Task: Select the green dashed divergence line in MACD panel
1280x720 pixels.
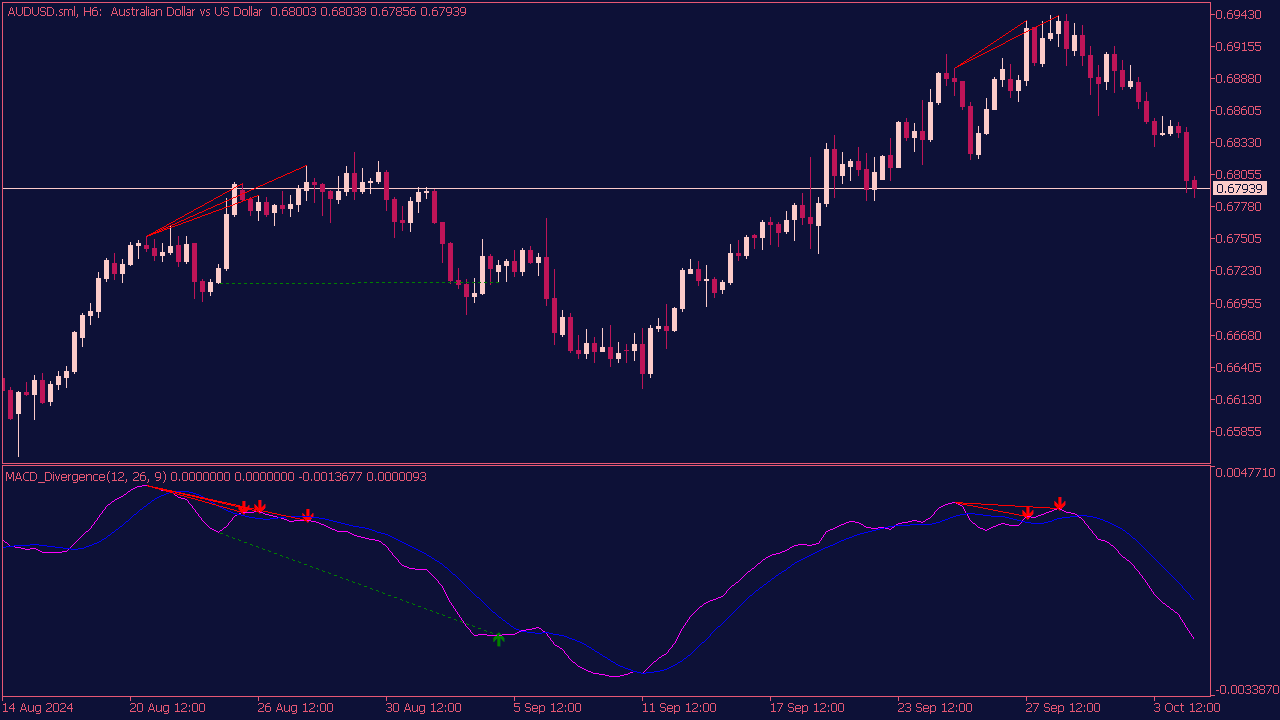Action: pos(359,583)
